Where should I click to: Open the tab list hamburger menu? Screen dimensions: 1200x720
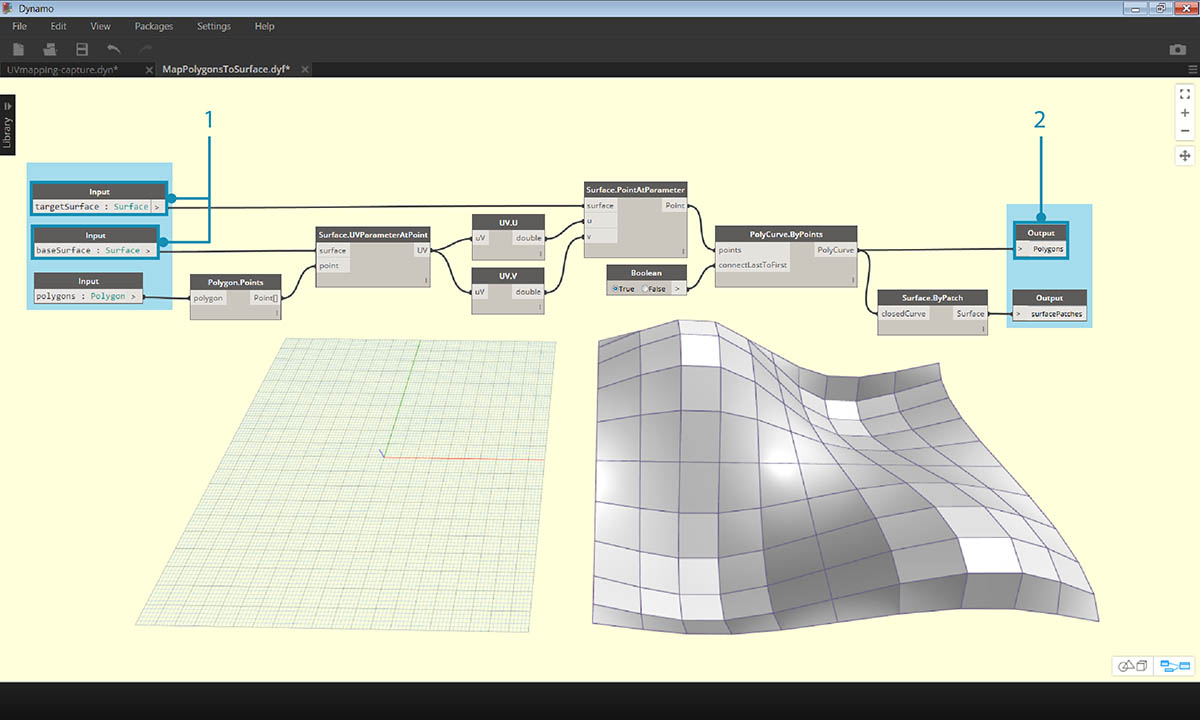[1192, 69]
